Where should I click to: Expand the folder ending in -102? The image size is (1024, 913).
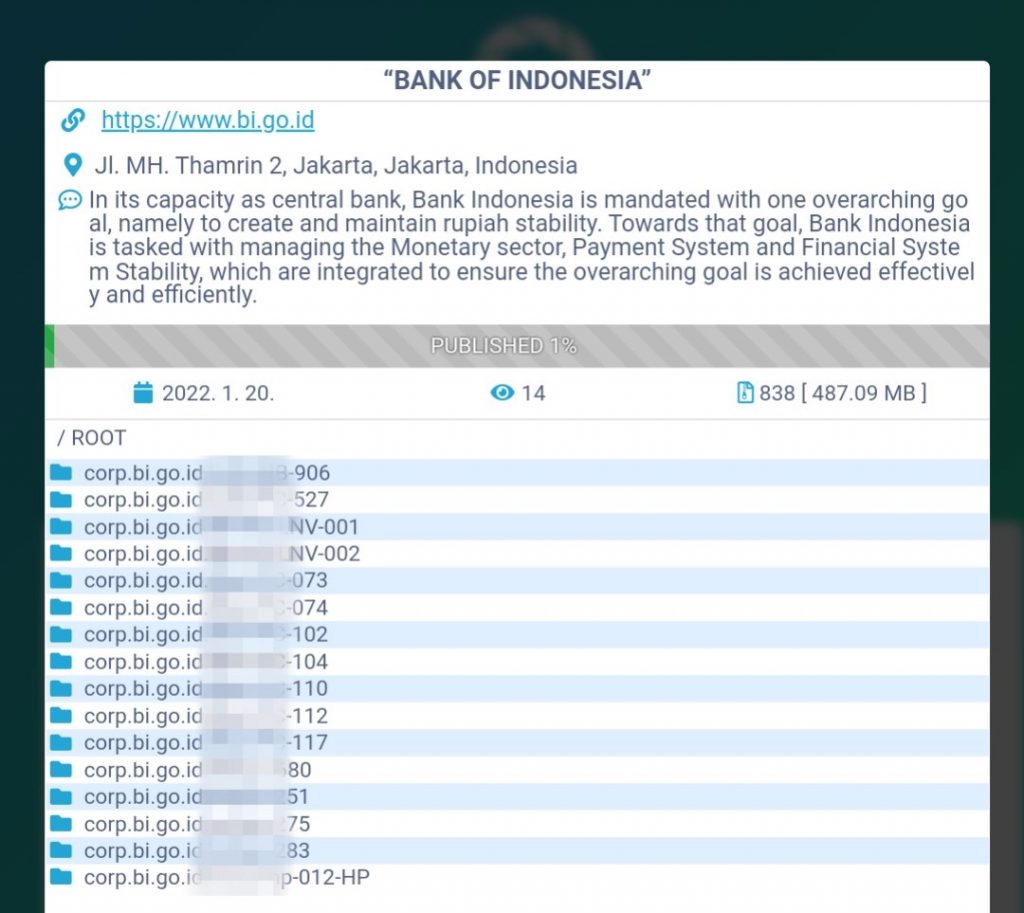(205, 635)
